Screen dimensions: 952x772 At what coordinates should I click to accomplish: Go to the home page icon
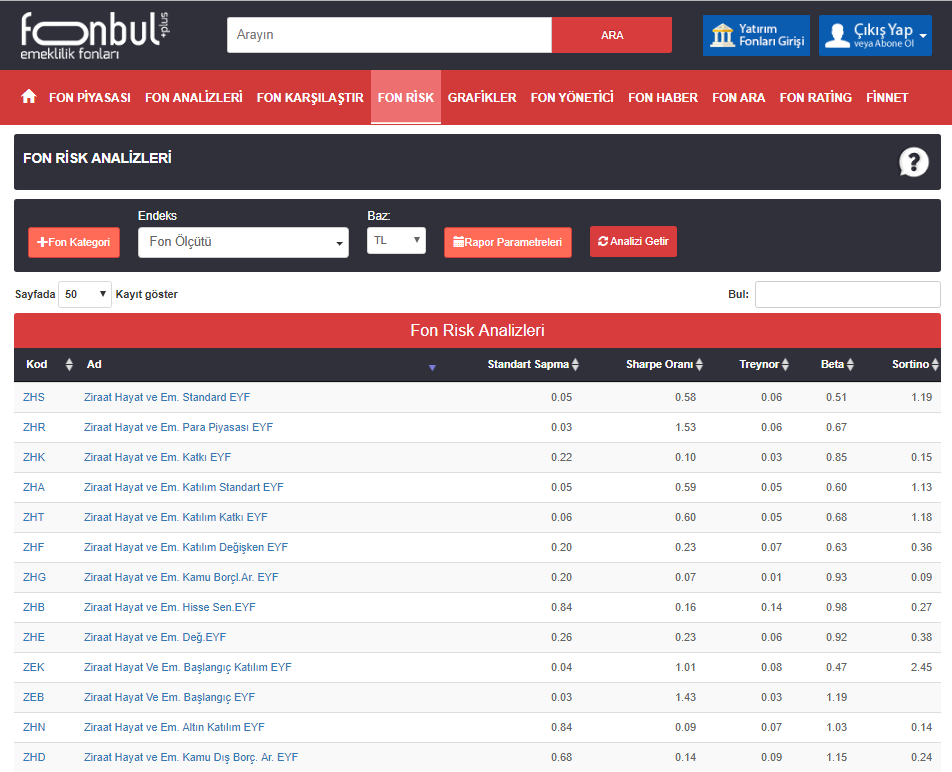coord(29,96)
